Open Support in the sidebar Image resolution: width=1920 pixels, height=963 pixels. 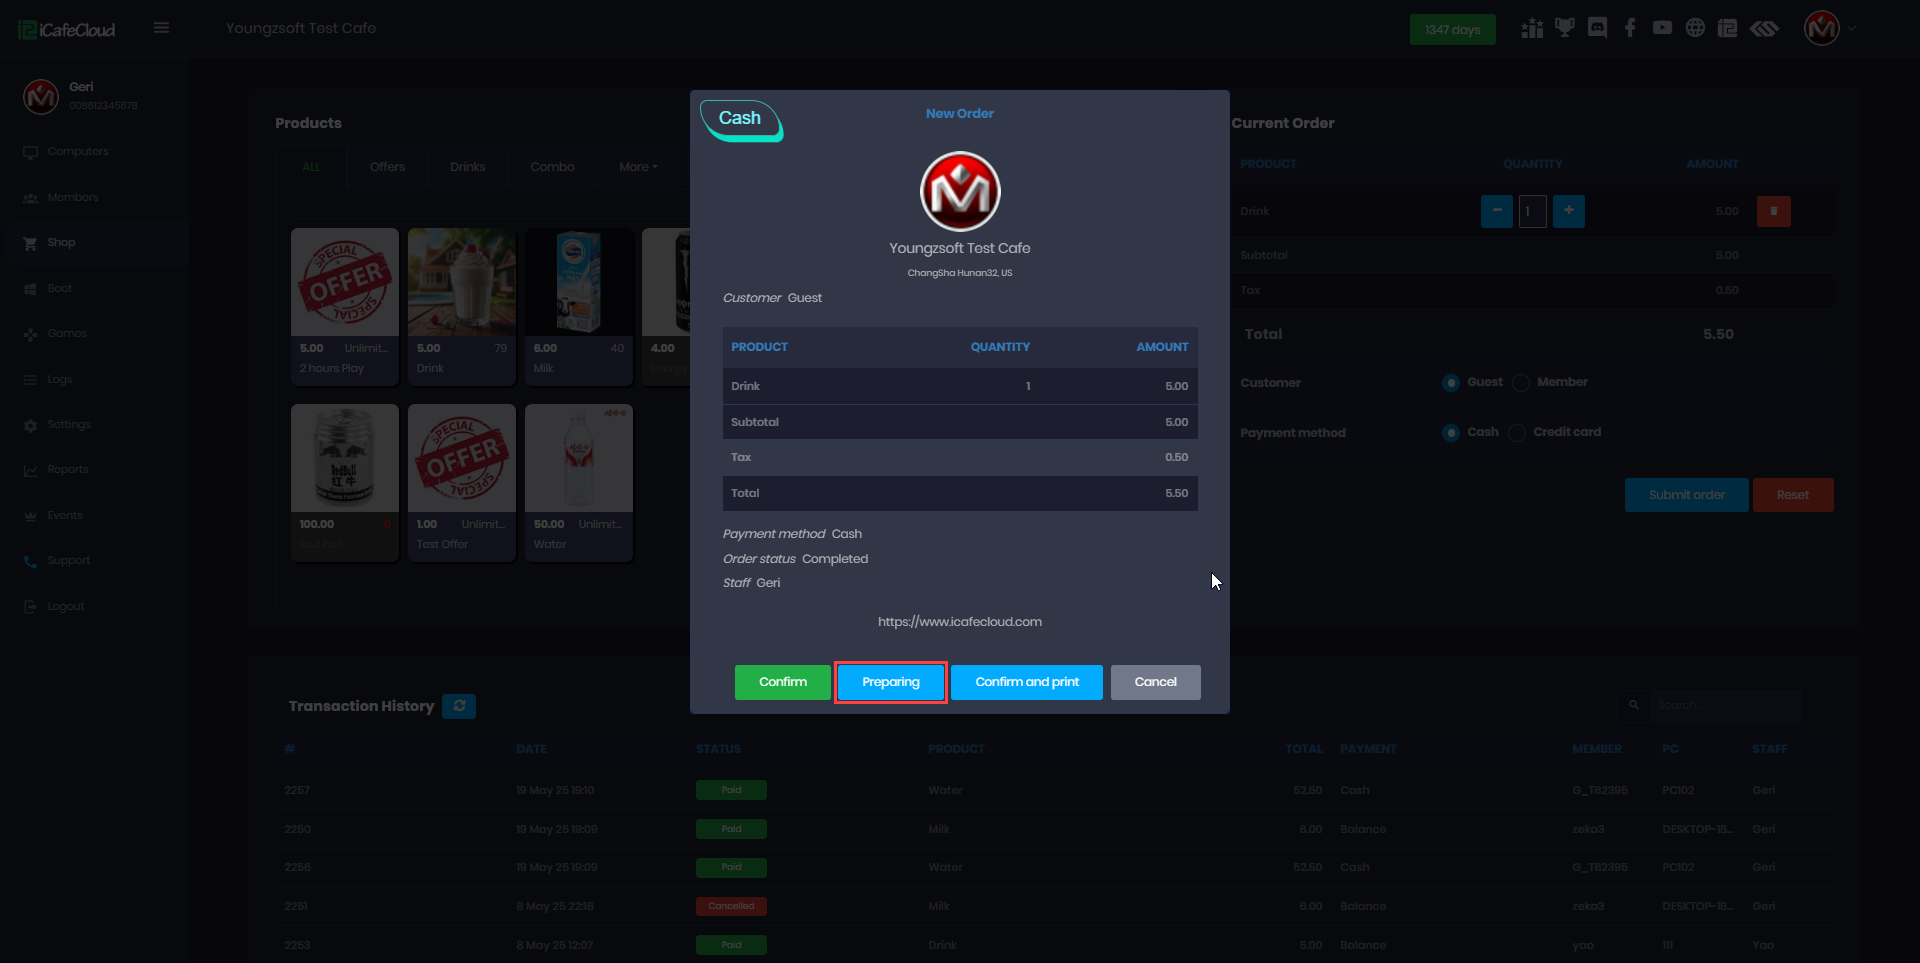[69, 561]
